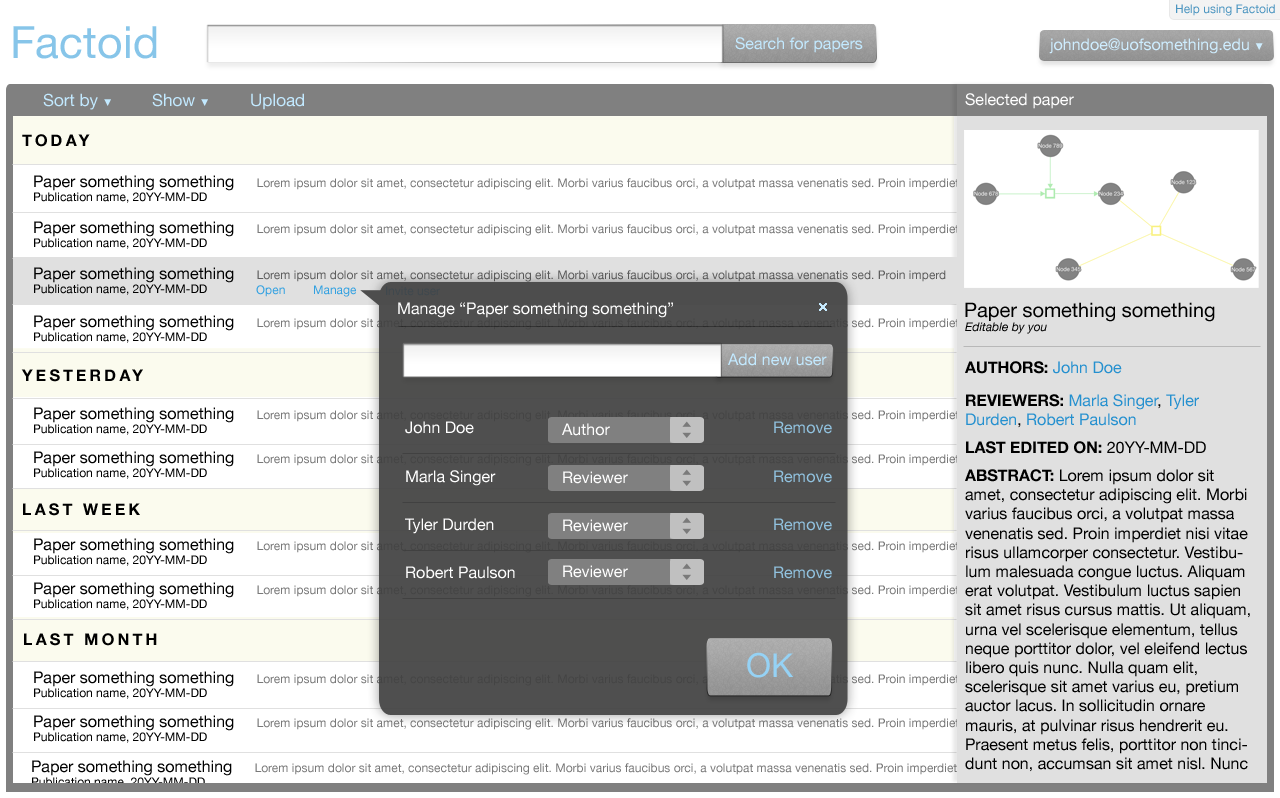1280x798 pixels.
Task: Open John Doe's Author role dropdown
Action: pos(625,430)
